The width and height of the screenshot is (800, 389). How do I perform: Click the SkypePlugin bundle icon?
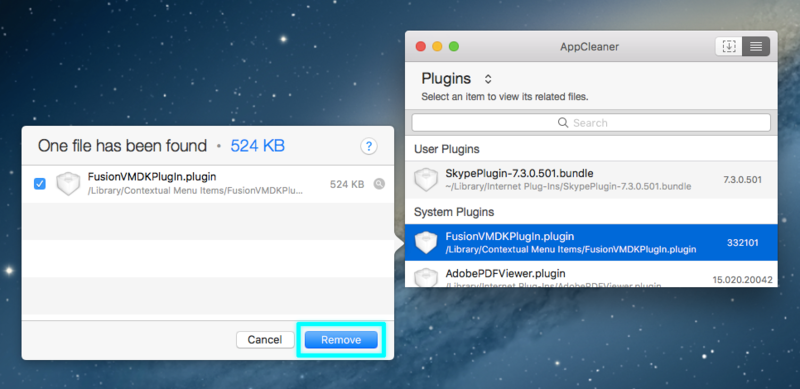click(x=426, y=180)
